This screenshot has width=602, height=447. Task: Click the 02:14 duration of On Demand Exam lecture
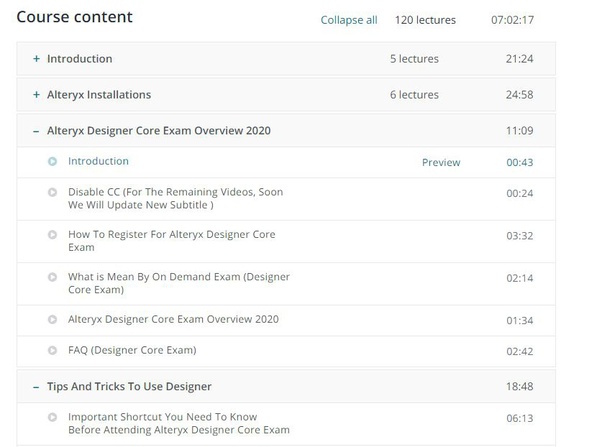pyautogui.click(x=520, y=278)
